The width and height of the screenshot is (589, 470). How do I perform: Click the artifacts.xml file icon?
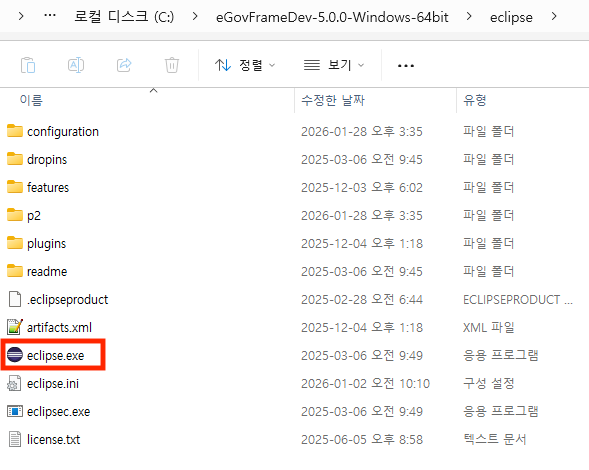(15, 327)
